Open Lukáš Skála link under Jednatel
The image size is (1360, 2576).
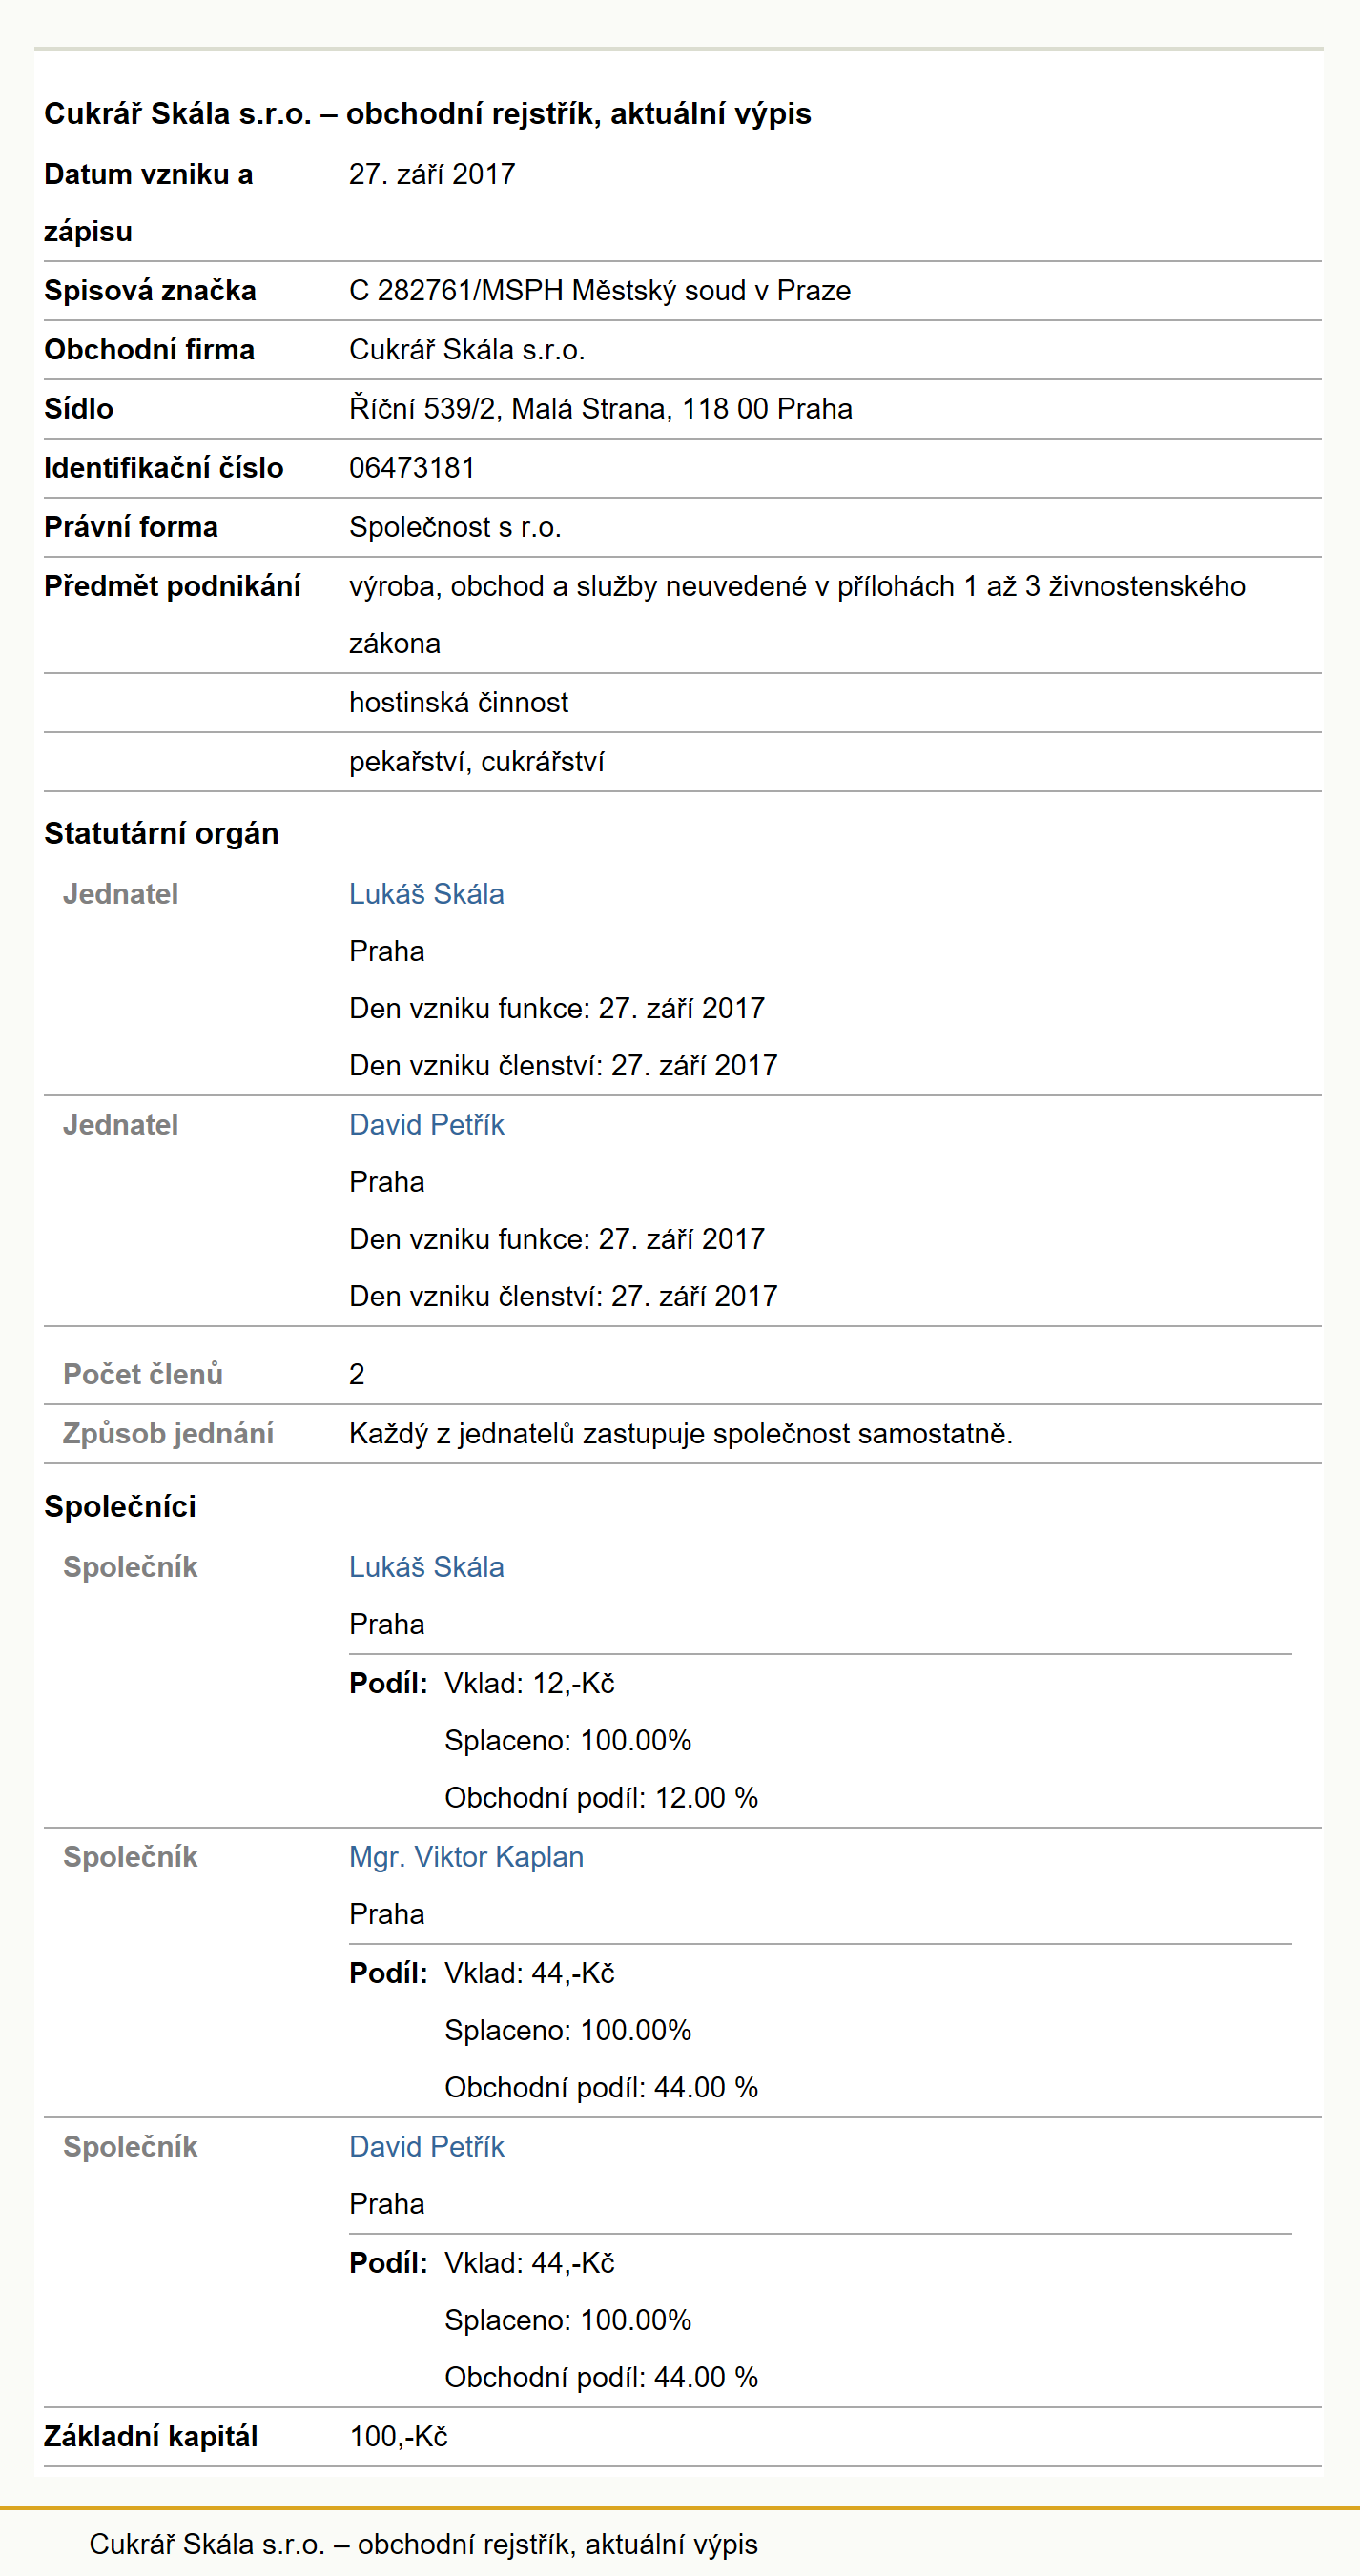click(426, 894)
